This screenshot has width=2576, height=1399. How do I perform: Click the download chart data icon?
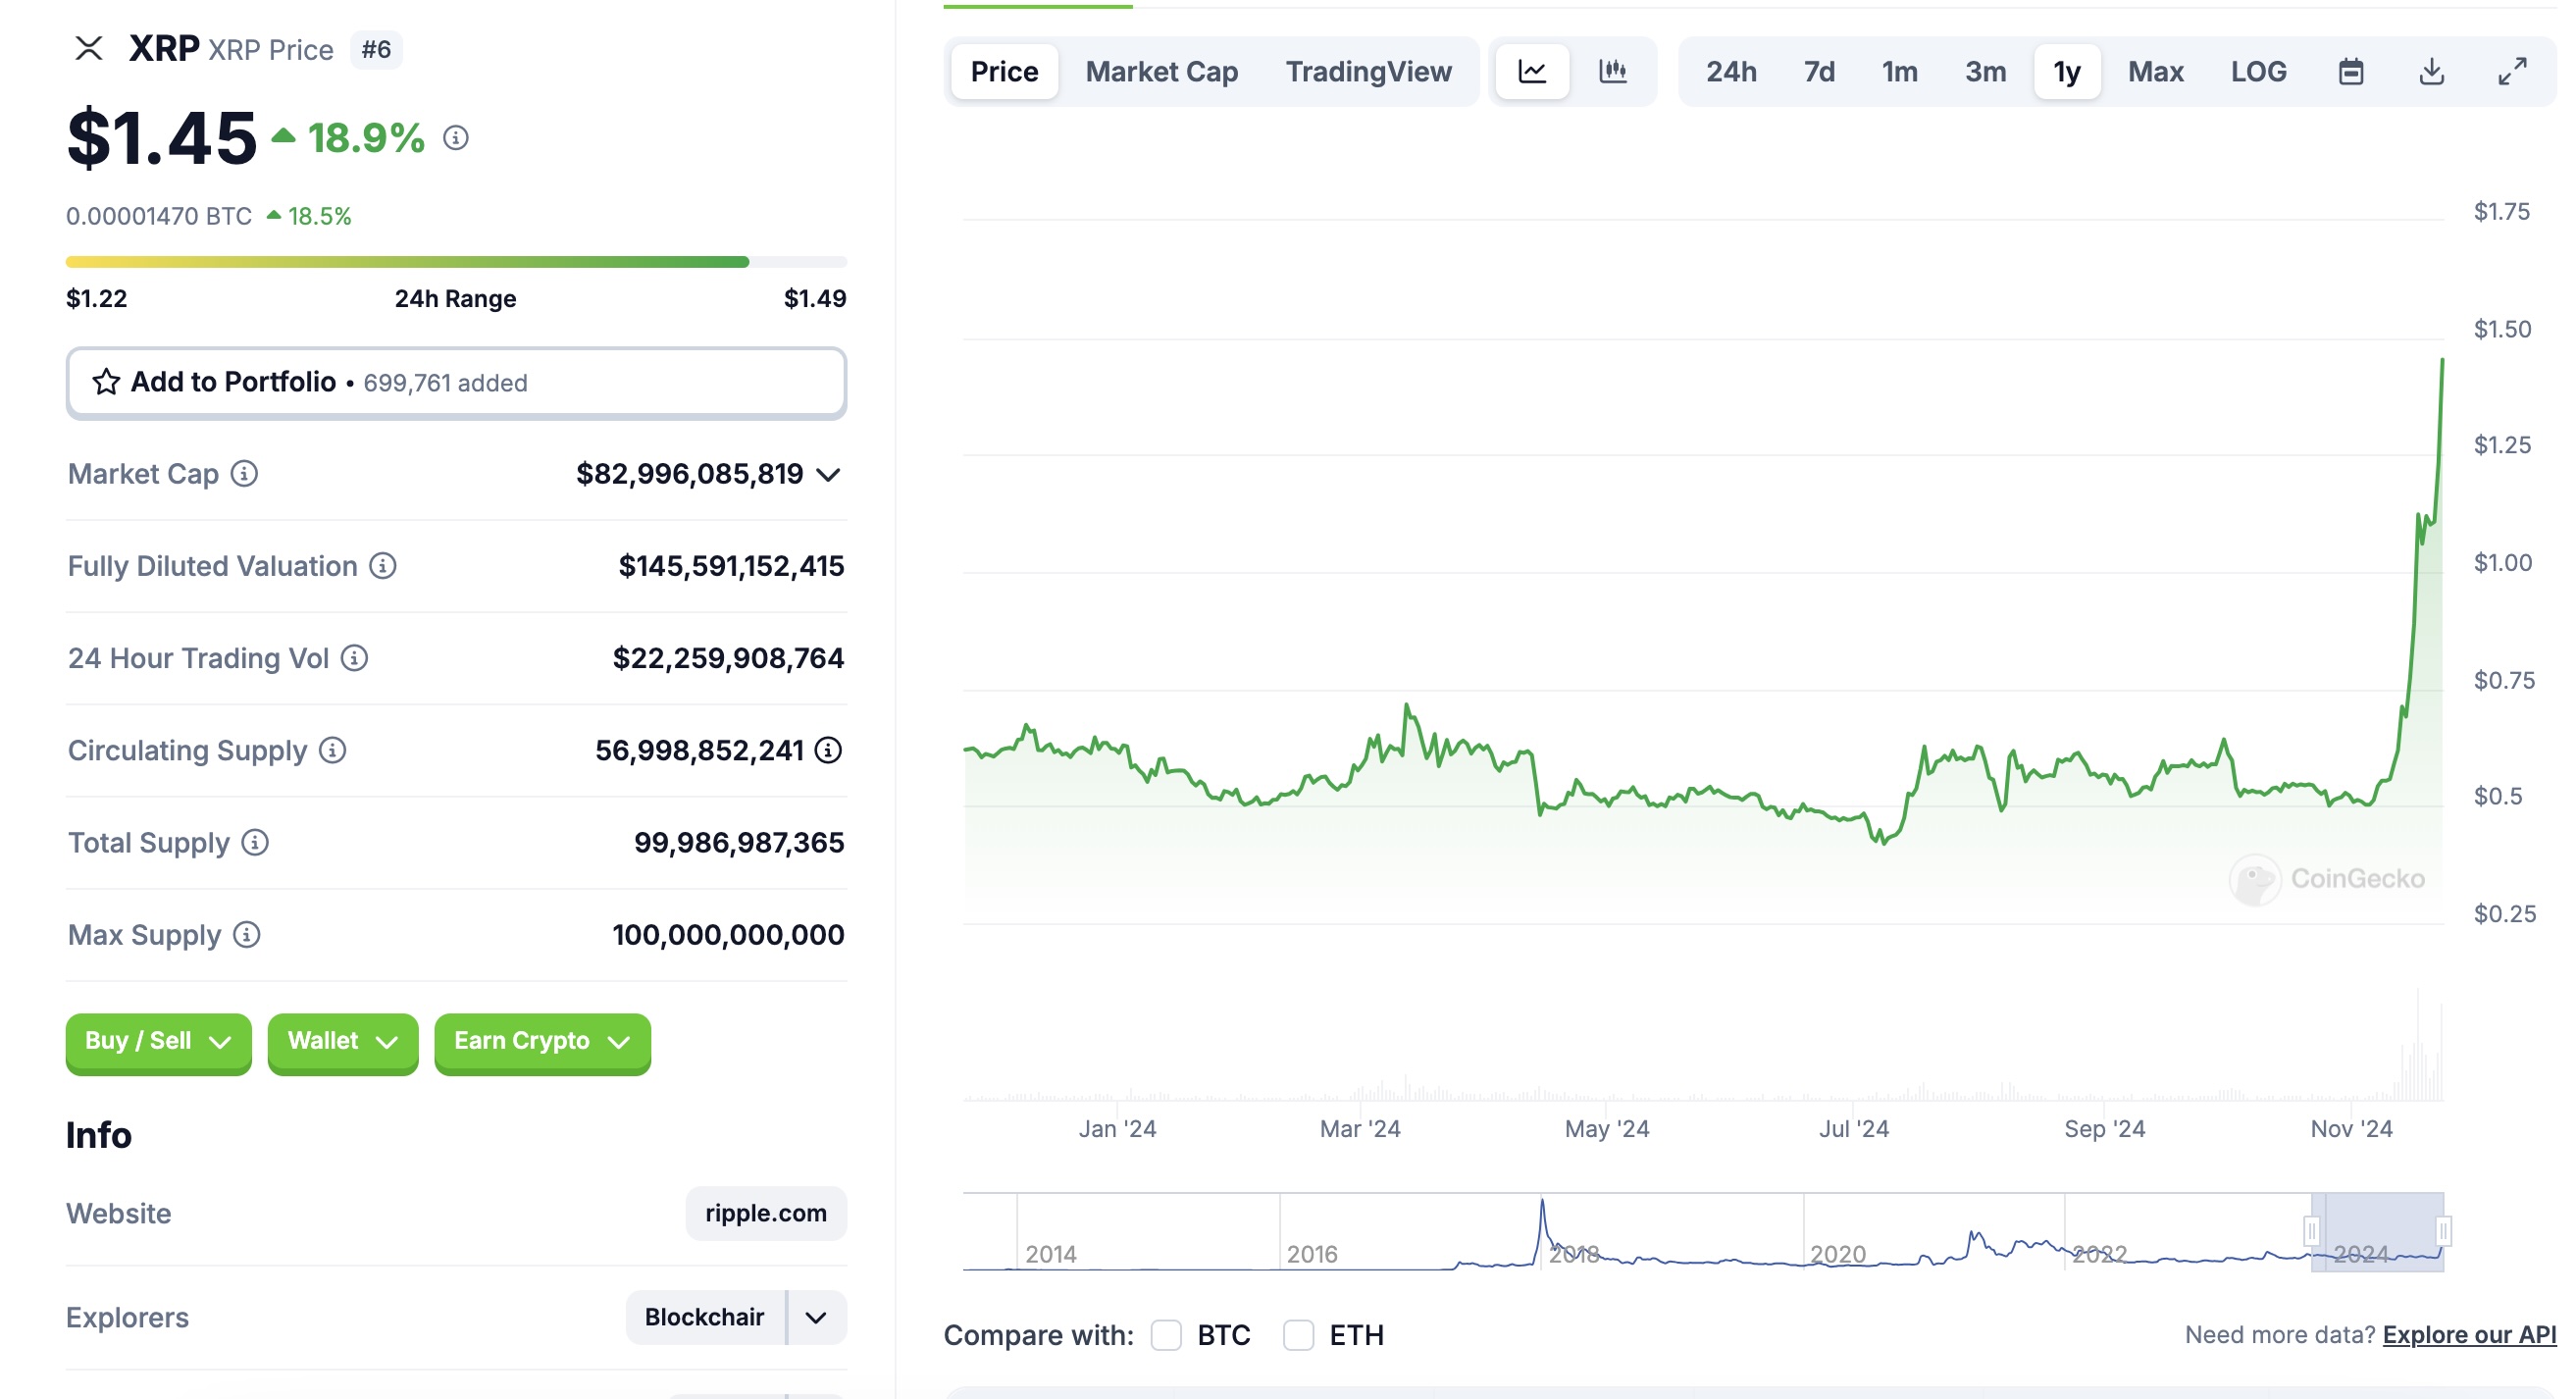click(x=2431, y=71)
